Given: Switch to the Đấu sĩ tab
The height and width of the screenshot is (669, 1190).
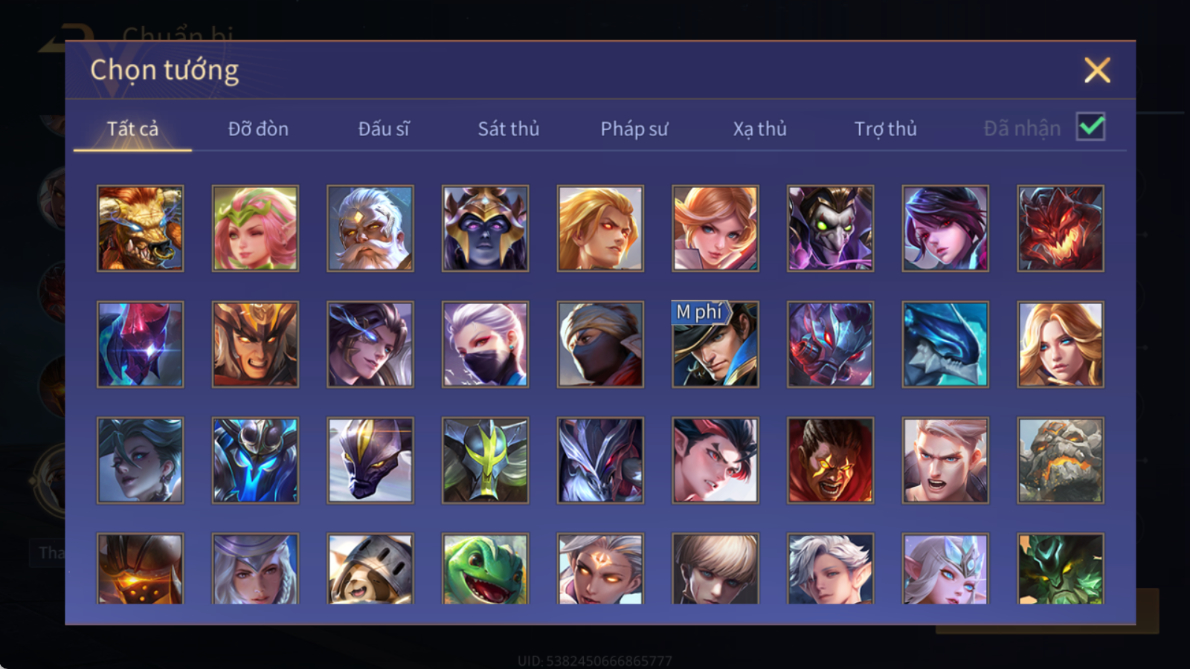Looking at the screenshot, I should pyautogui.click(x=383, y=129).
